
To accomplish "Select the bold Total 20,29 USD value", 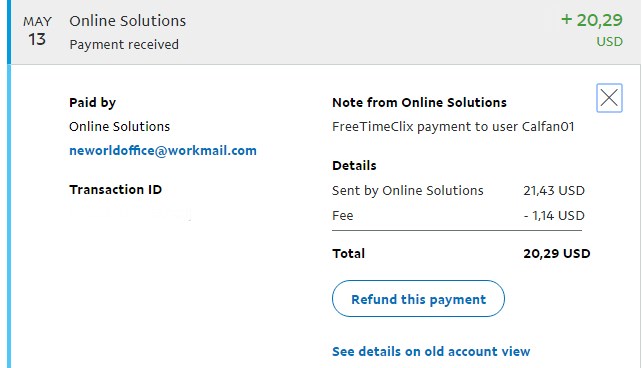I will 557,253.
